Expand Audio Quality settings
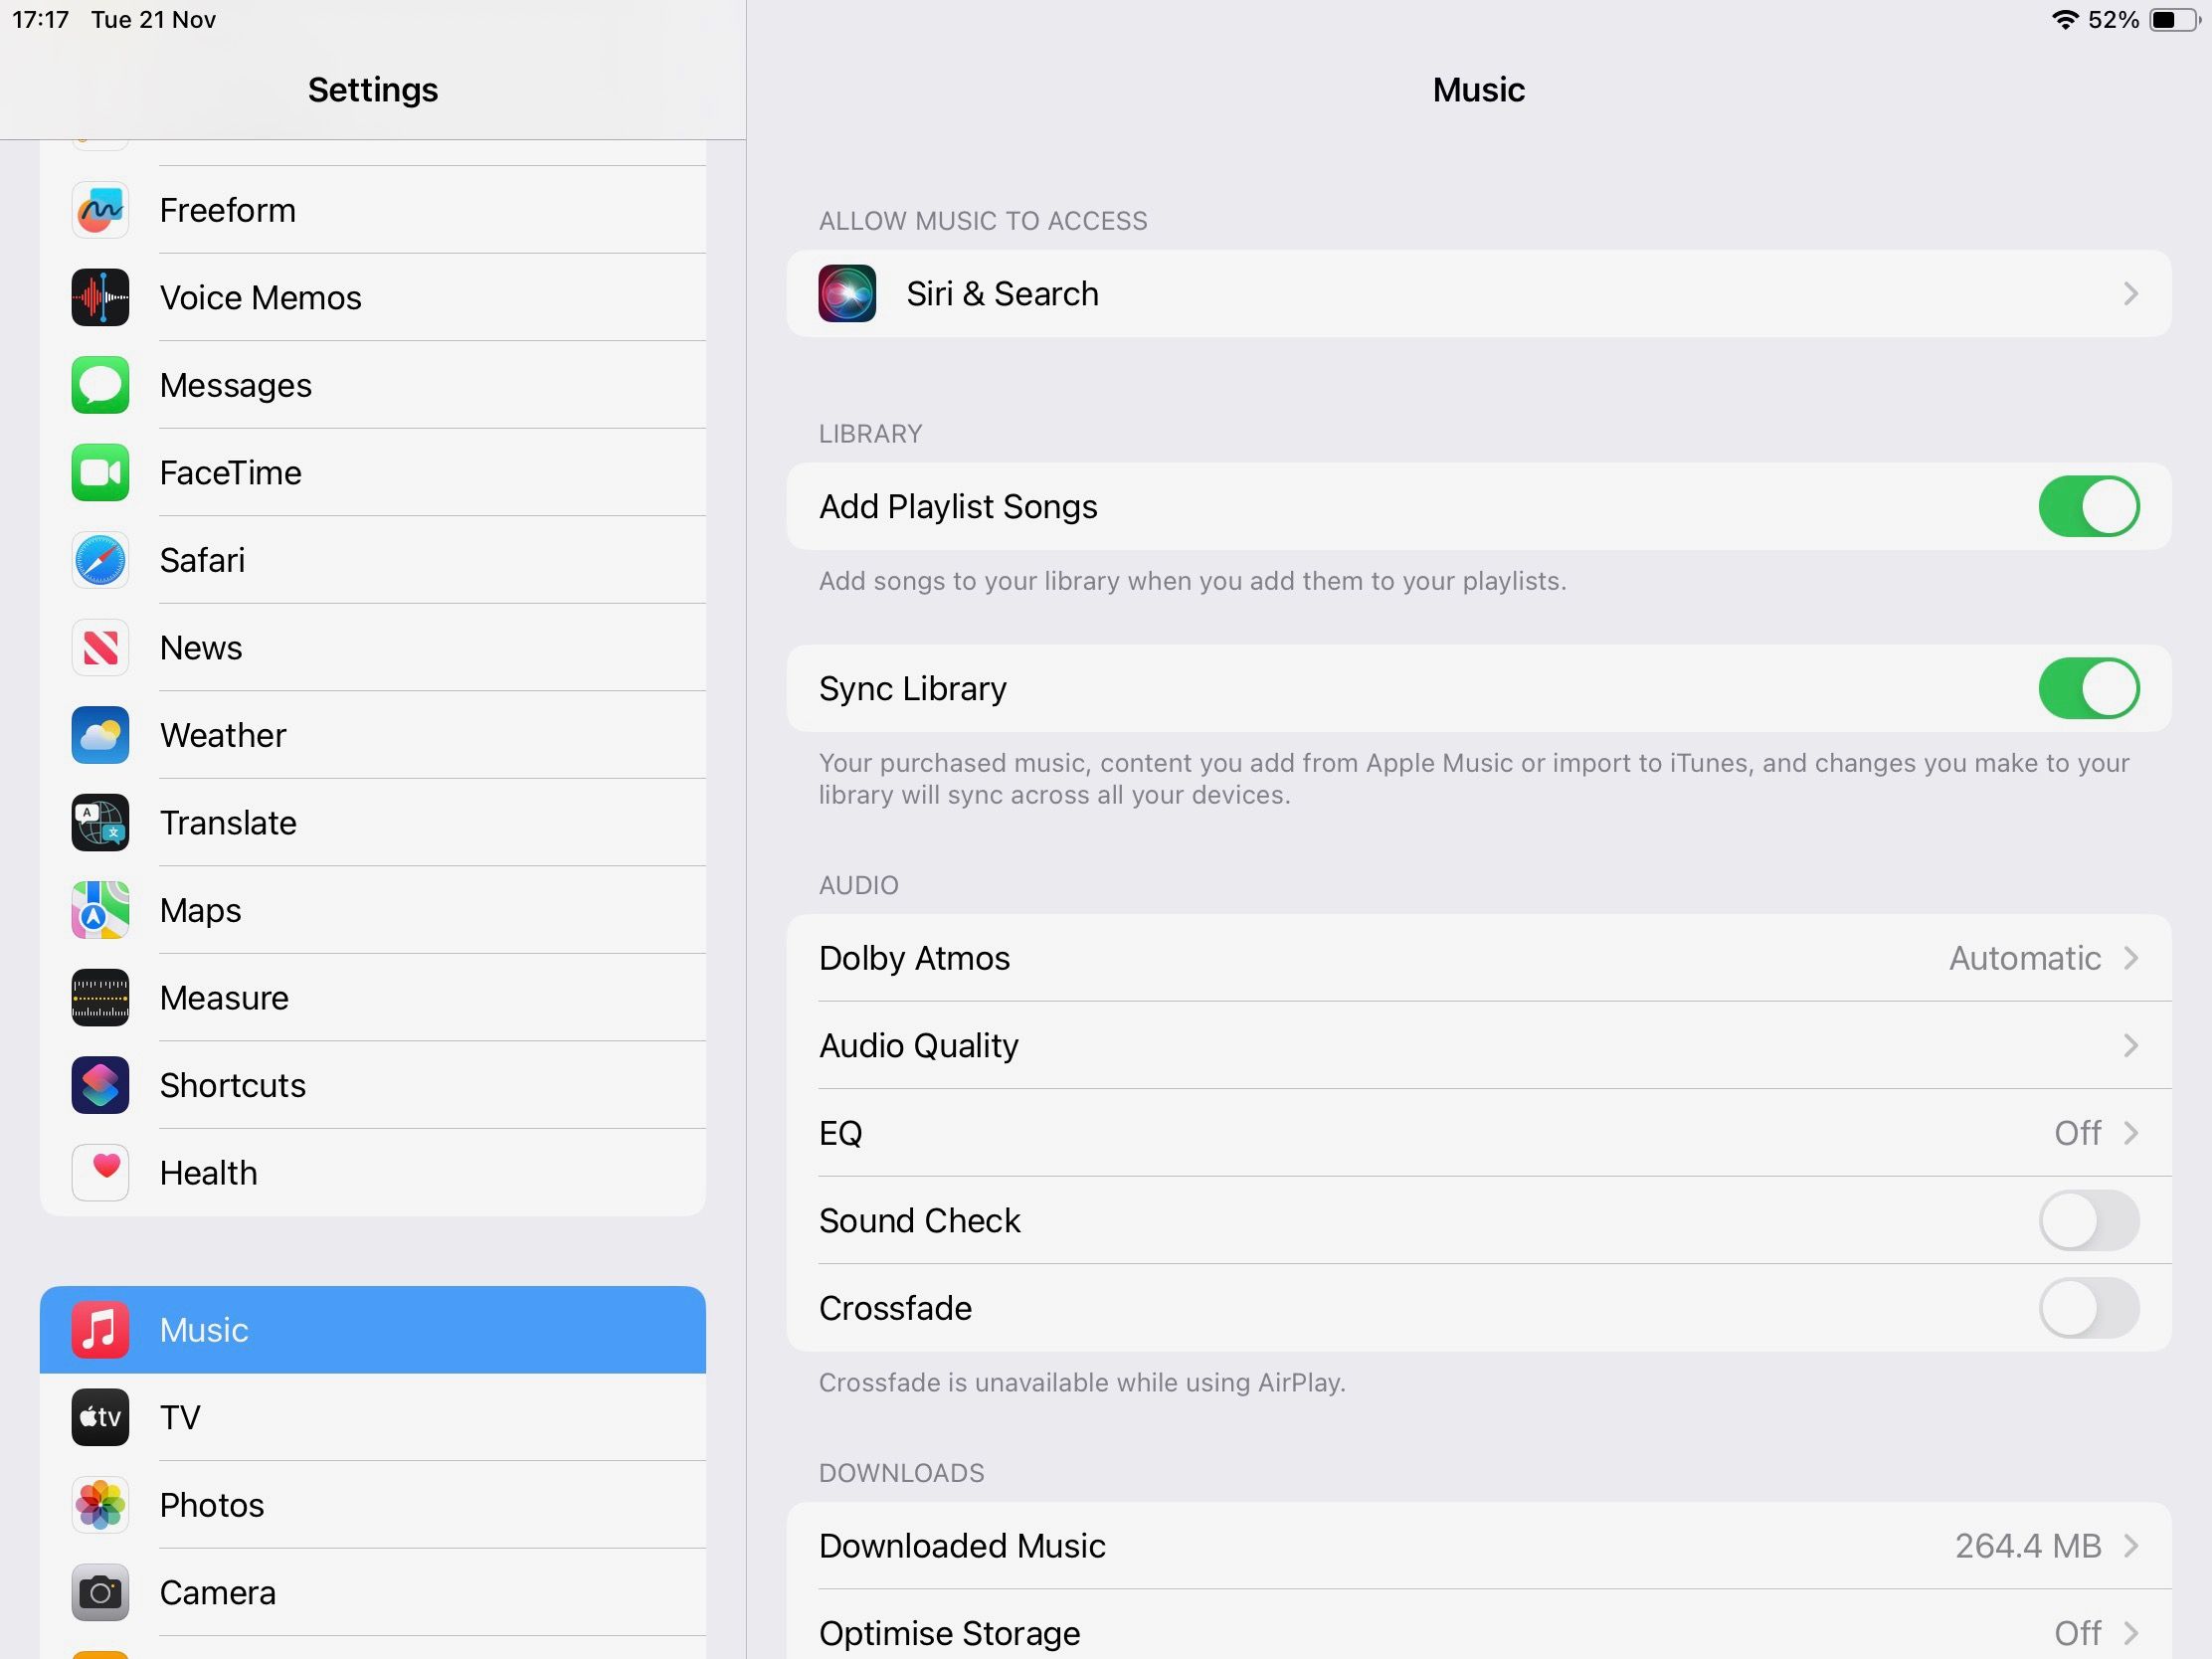2212x1659 pixels. coord(1479,1044)
